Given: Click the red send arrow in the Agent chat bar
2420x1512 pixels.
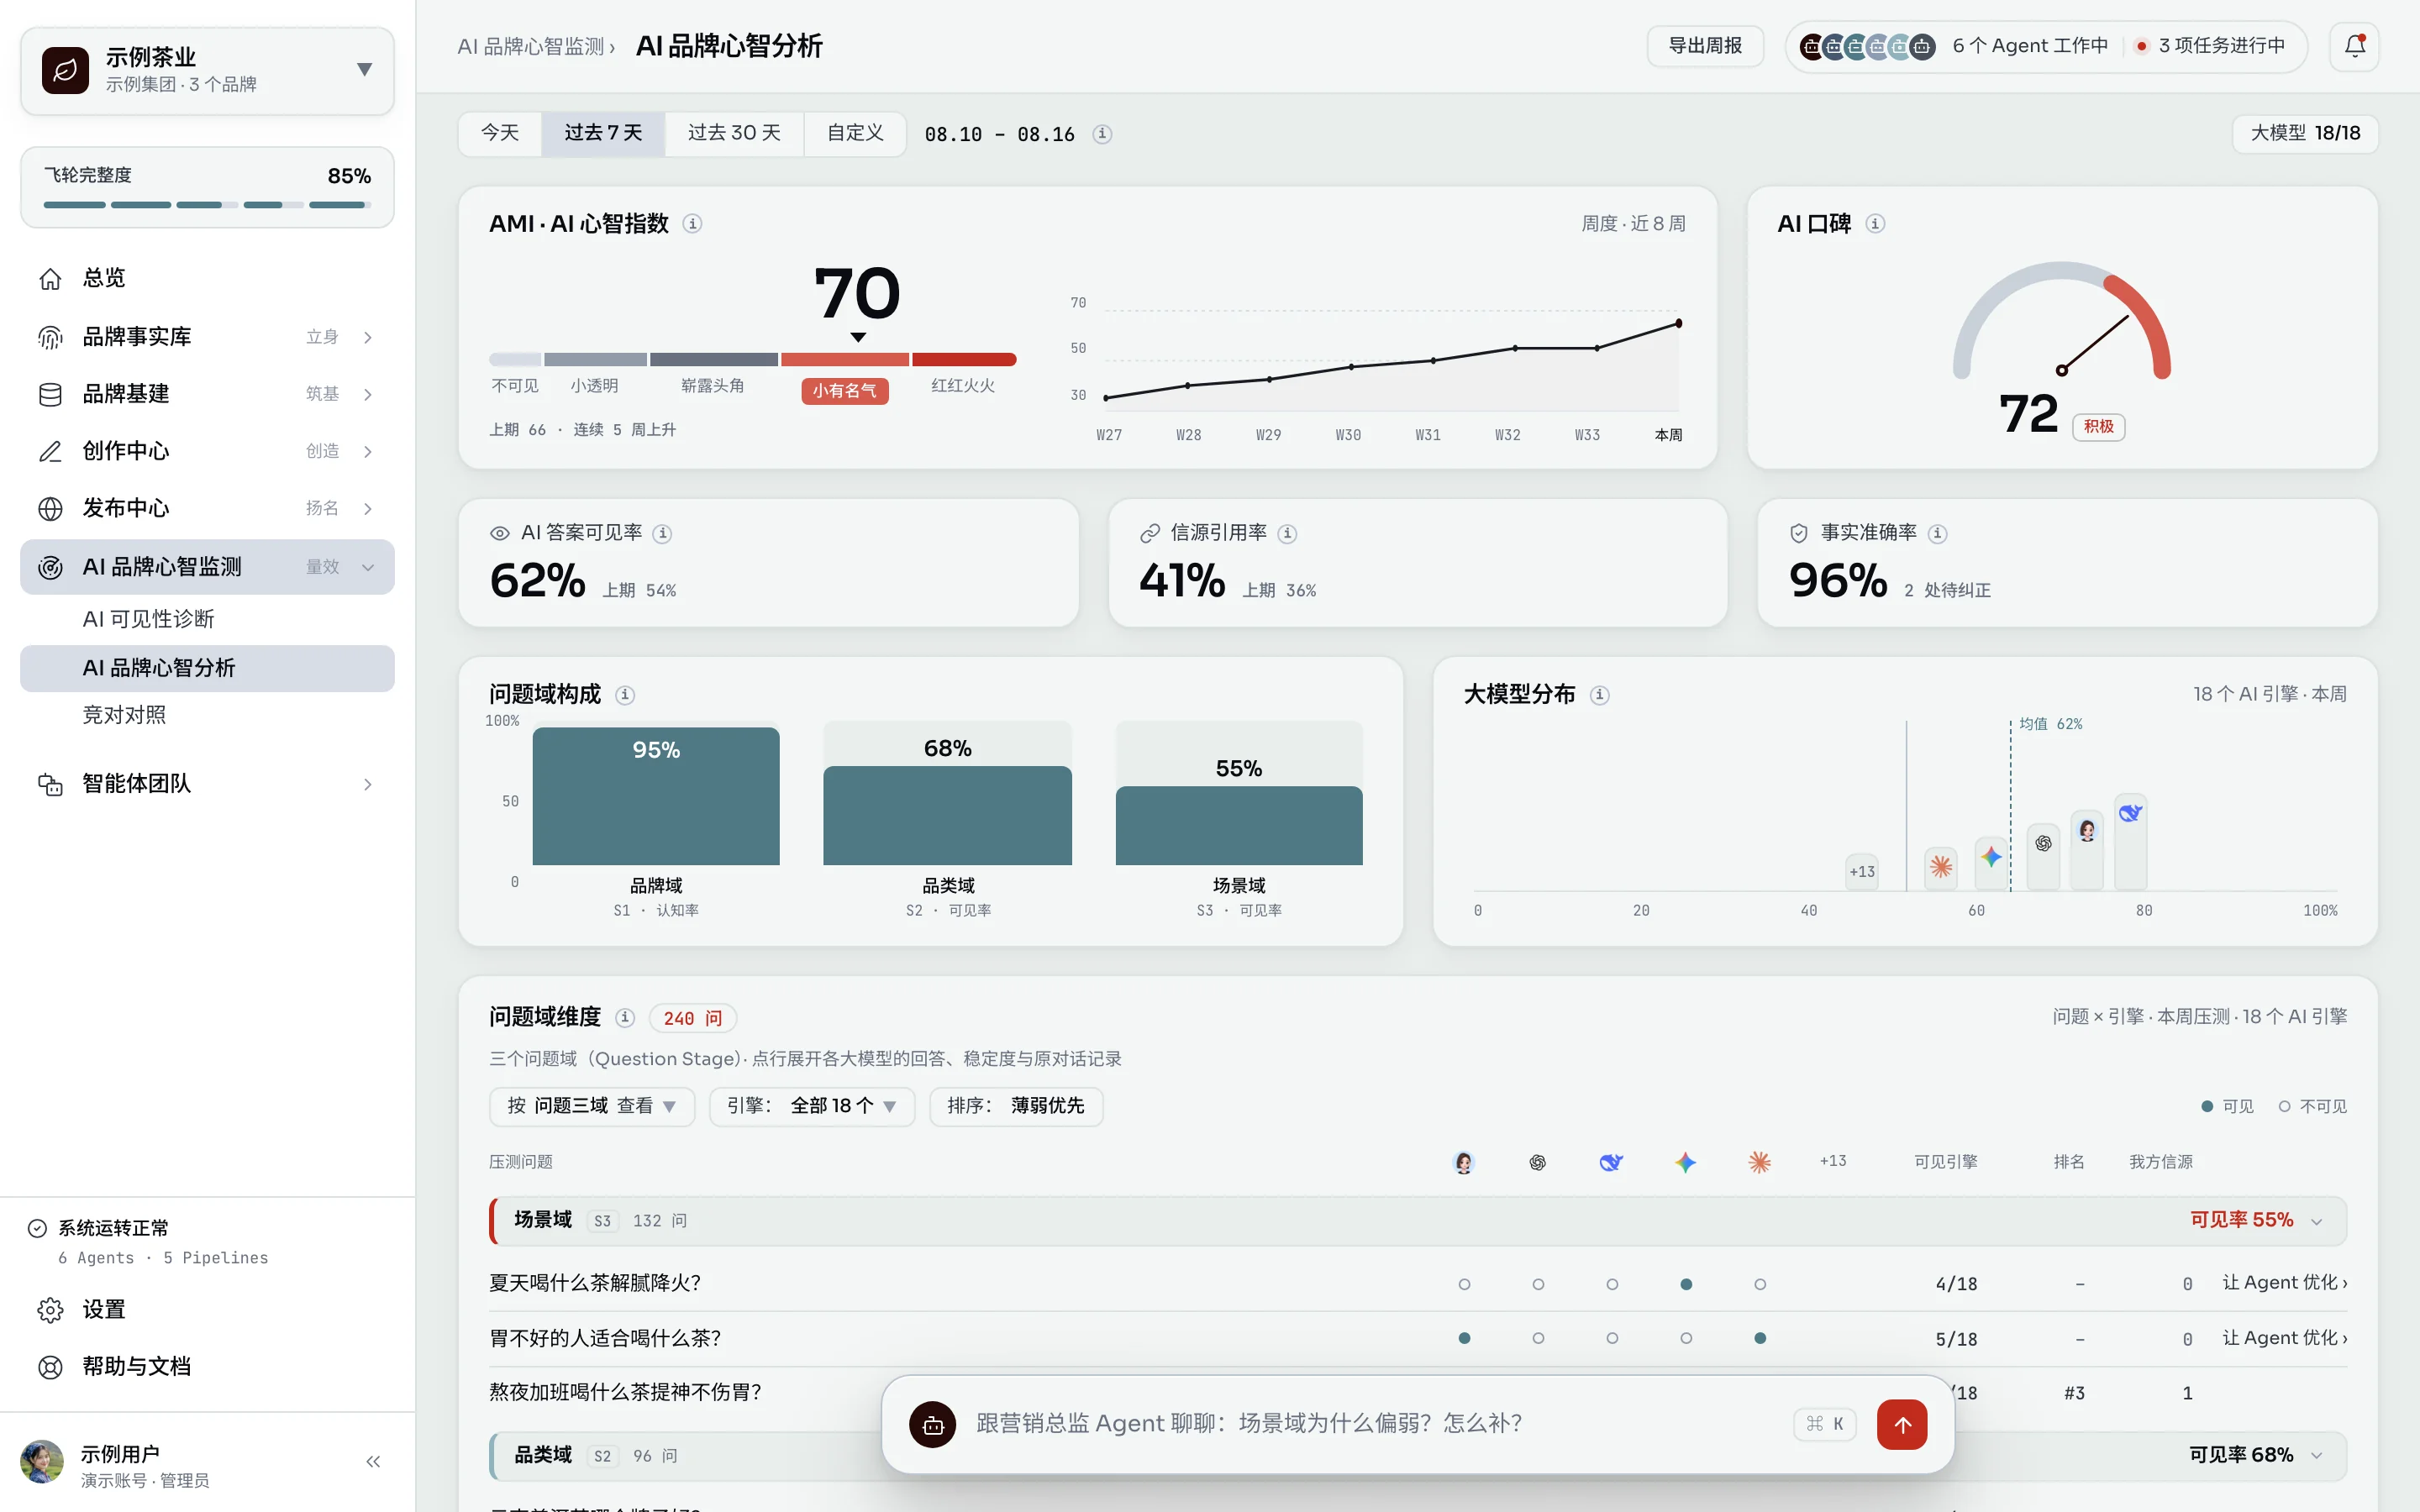Looking at the screenshot, I should (x=1901, y=1424).
